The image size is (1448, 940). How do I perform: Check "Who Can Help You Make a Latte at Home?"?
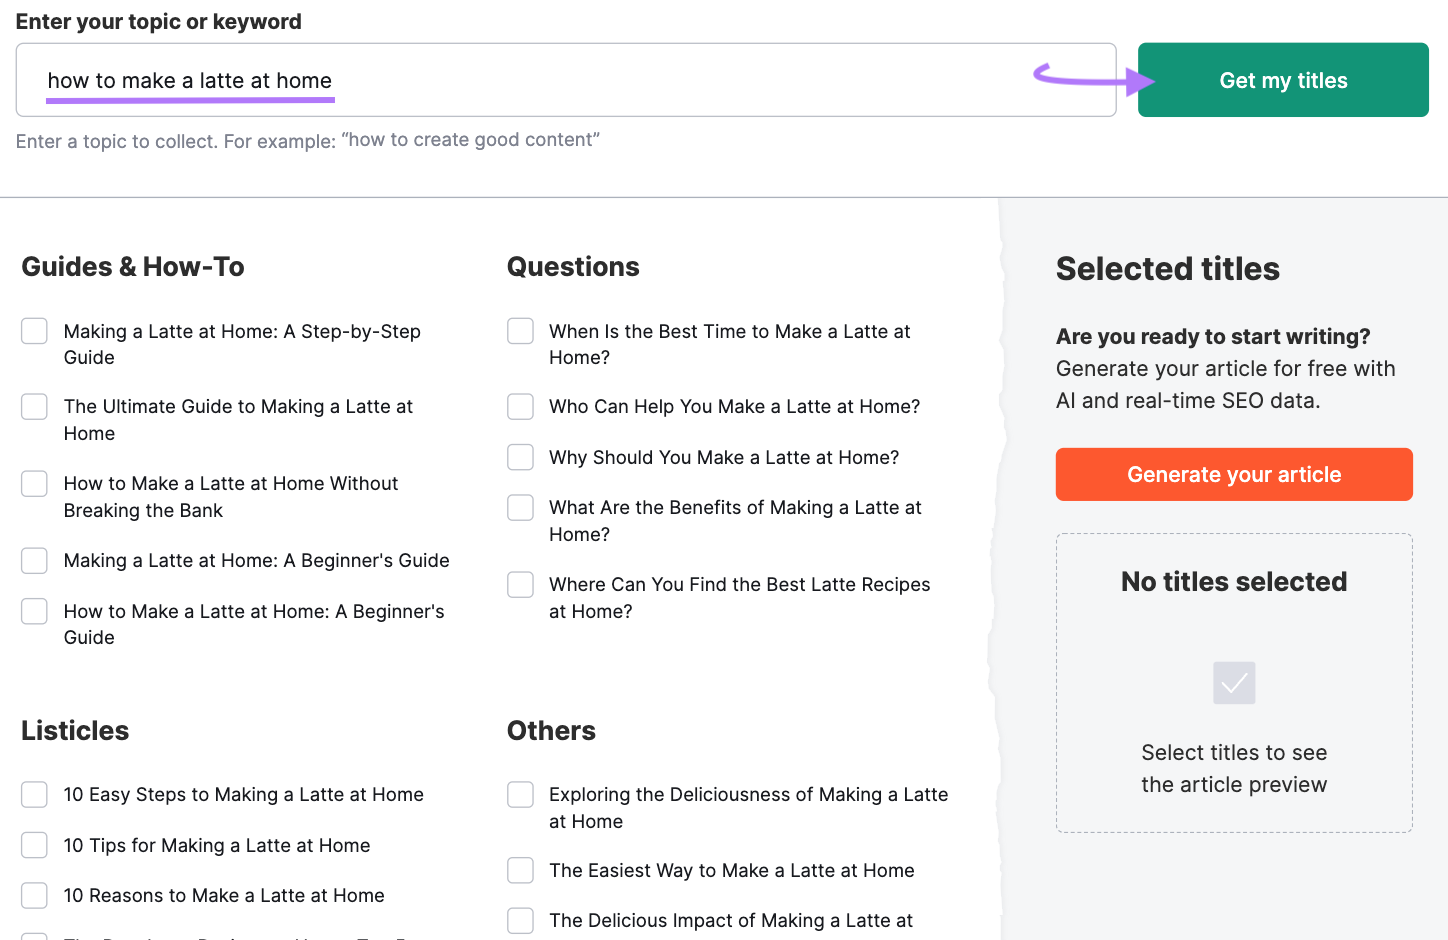[x=520, y=406]
